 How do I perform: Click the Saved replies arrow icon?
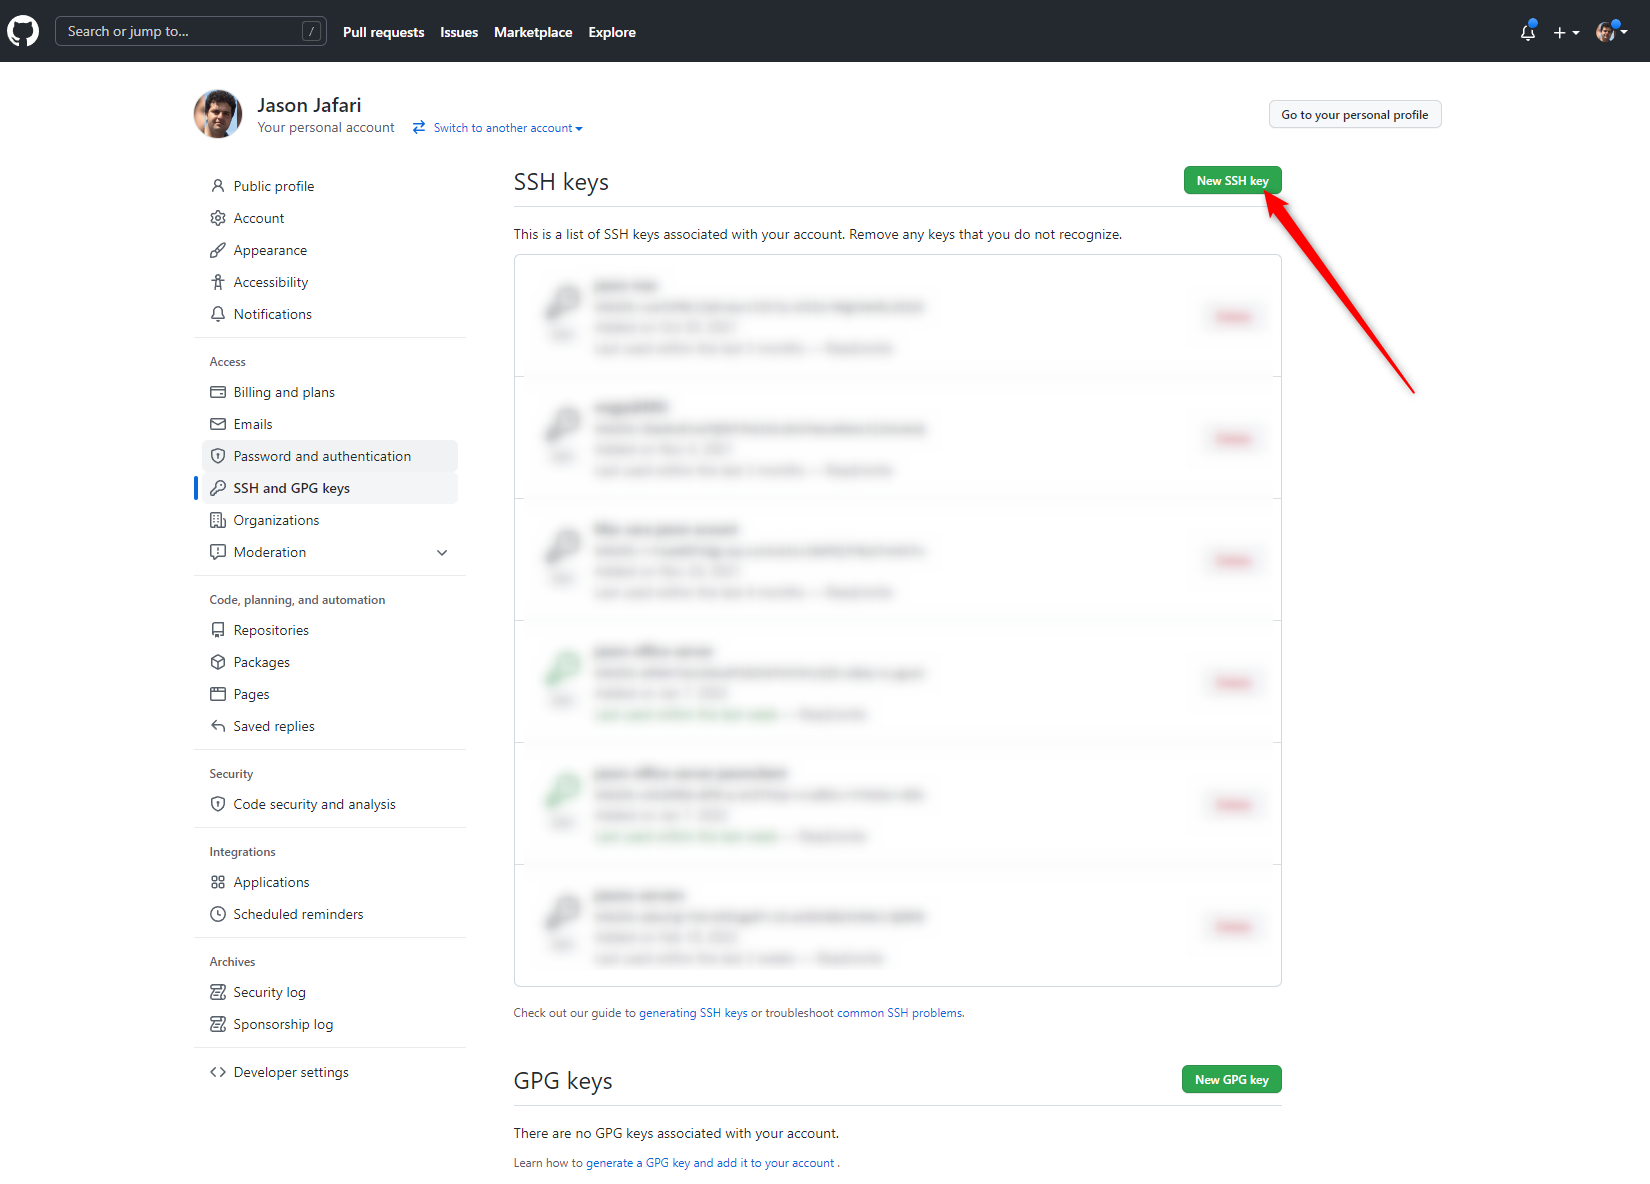tap(218, 726)
